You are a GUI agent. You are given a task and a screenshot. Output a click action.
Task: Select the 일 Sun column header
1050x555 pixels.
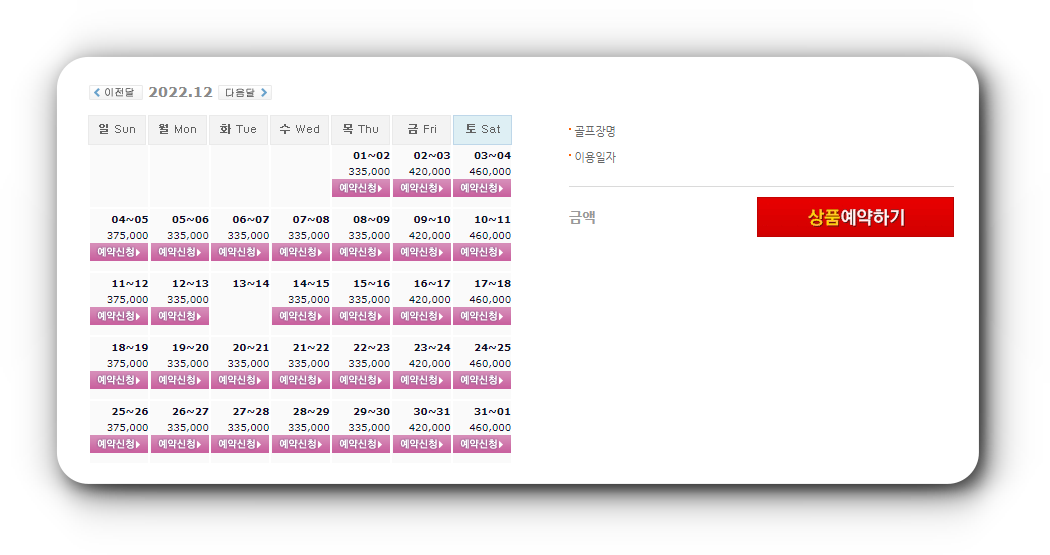117,129
